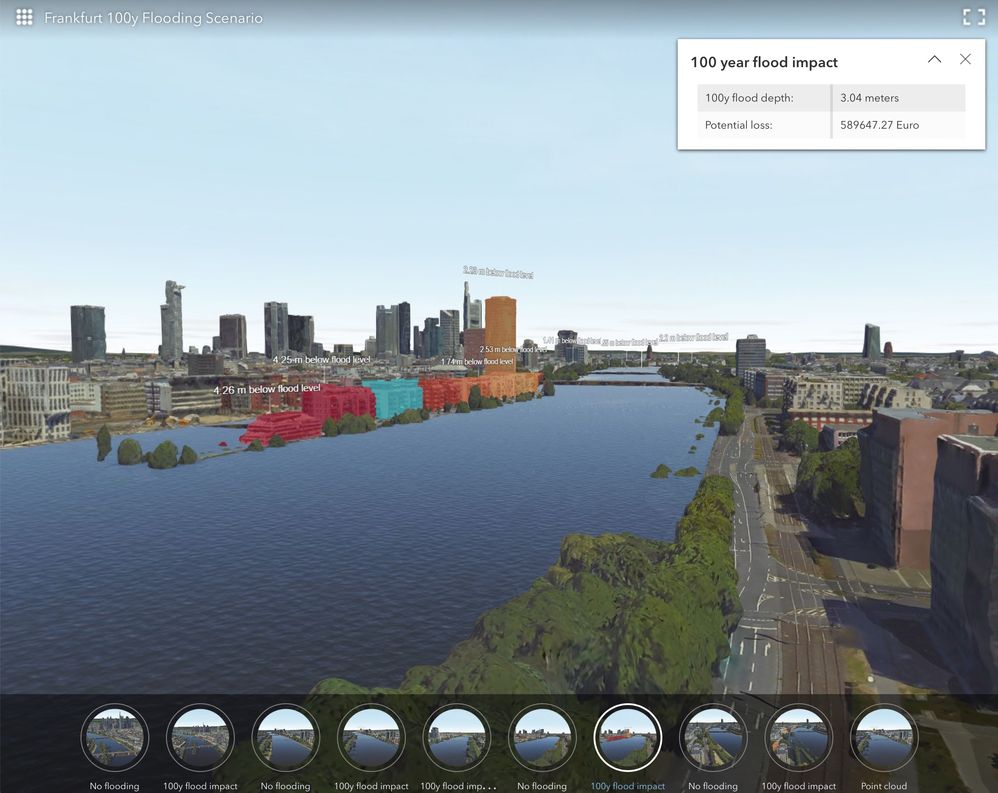
Task: Click the Frankfurt 100y Flooding Scenario title
Action: (151, 17)
